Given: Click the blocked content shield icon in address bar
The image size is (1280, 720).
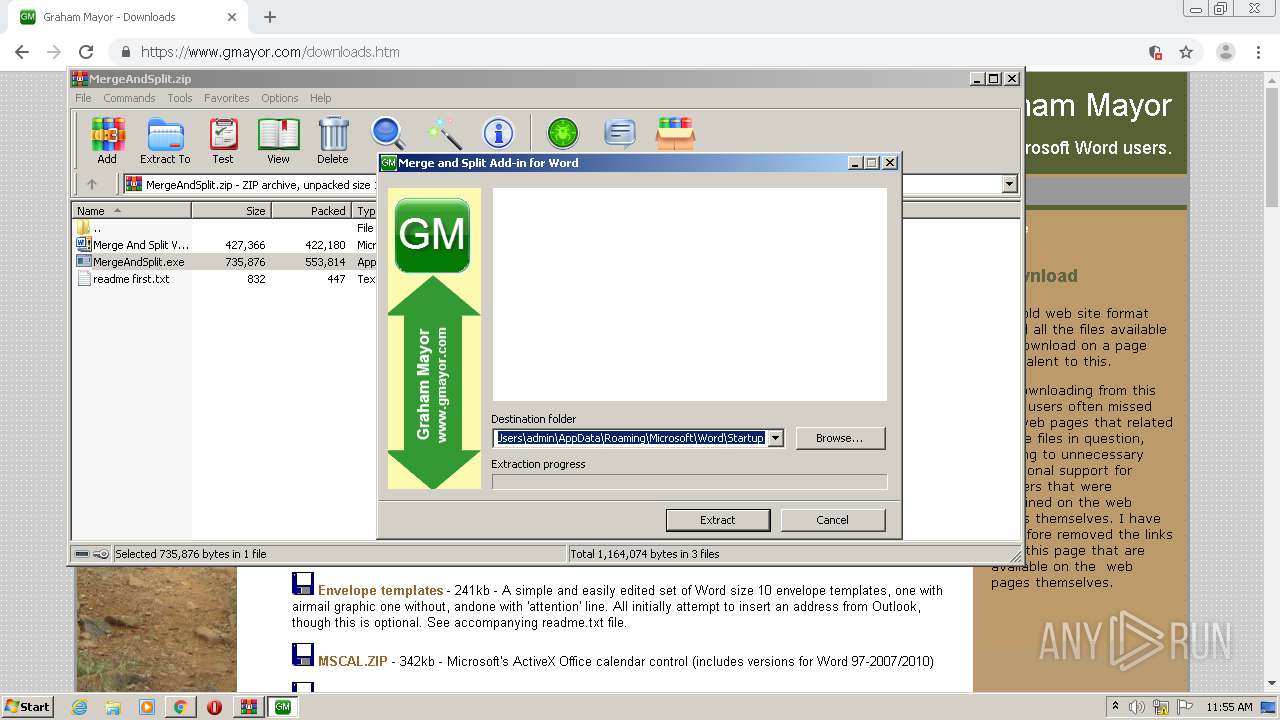Looking at the screenshot, I should [x=1155, y=52].
